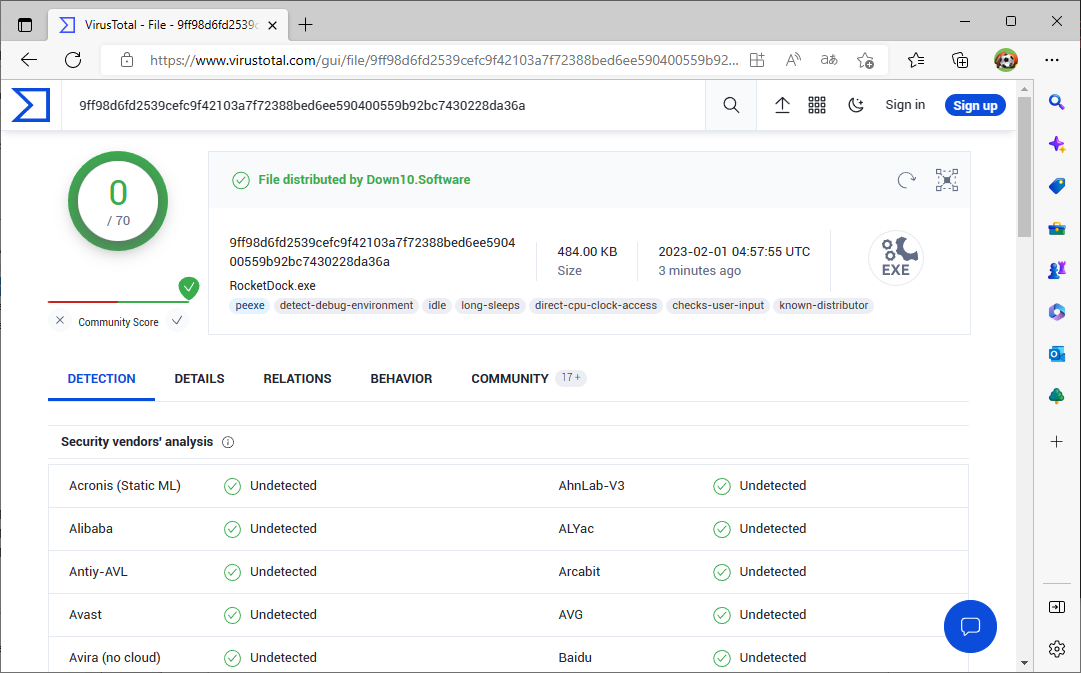Open the Copilot sparkle icon in sidebar

1056,144
